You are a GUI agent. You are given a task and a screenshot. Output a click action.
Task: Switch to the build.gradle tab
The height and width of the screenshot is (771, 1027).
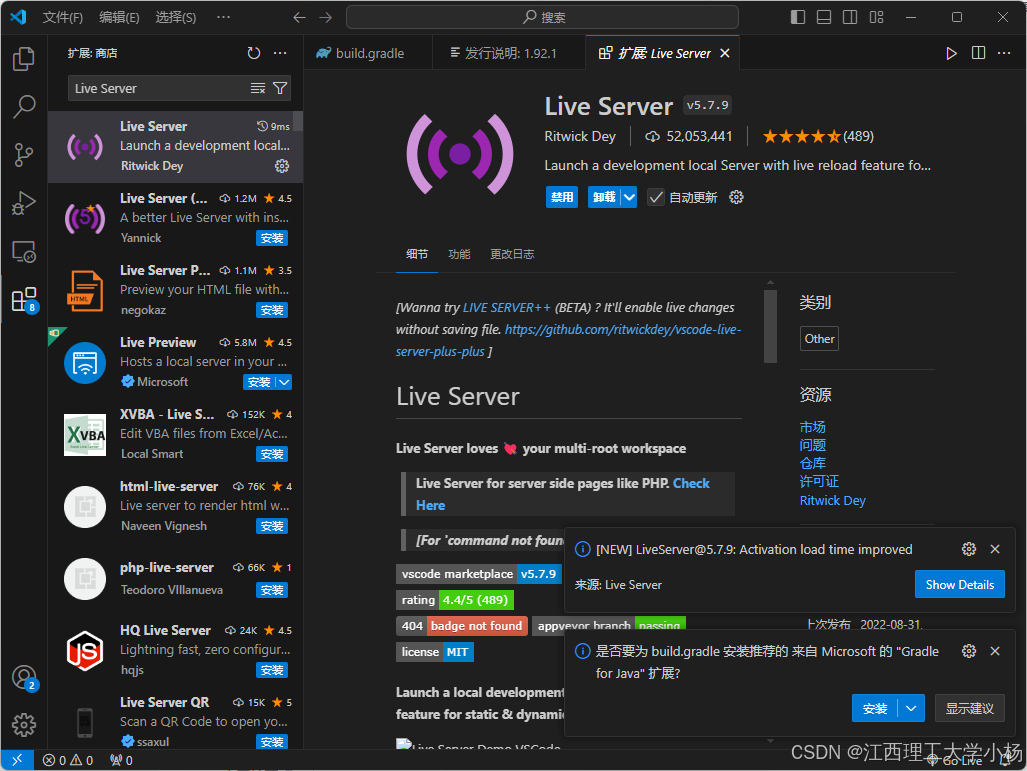point(368,53)
